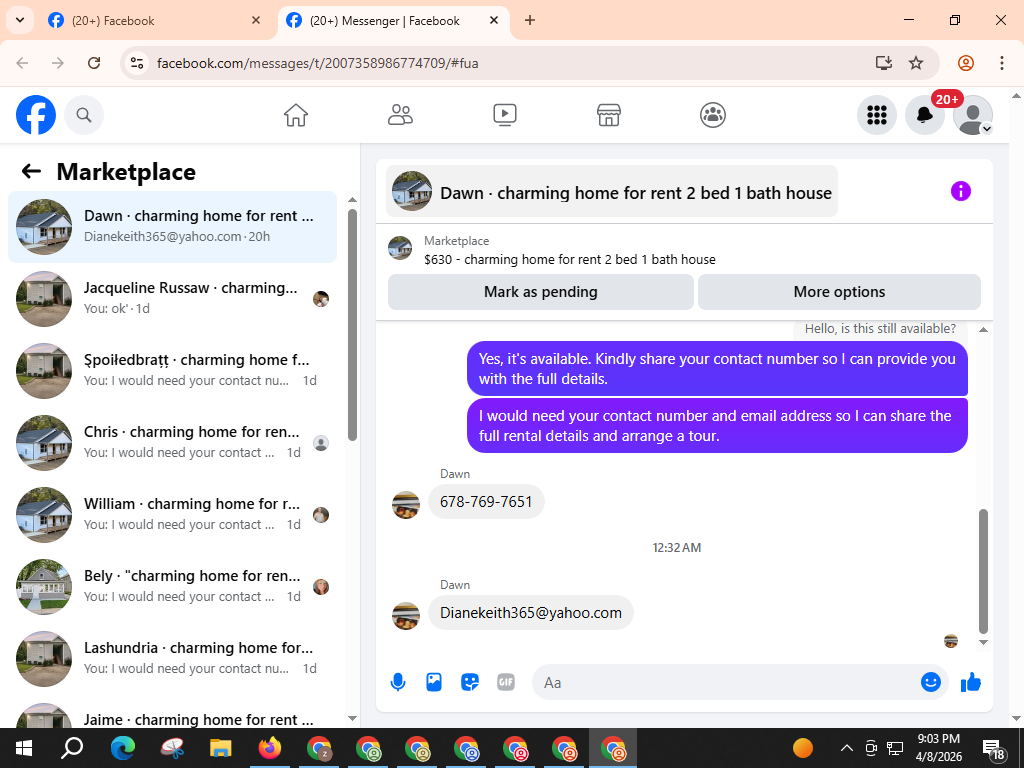Reload the page
This screenshot has width=1024, height=768.
[94, 63]
